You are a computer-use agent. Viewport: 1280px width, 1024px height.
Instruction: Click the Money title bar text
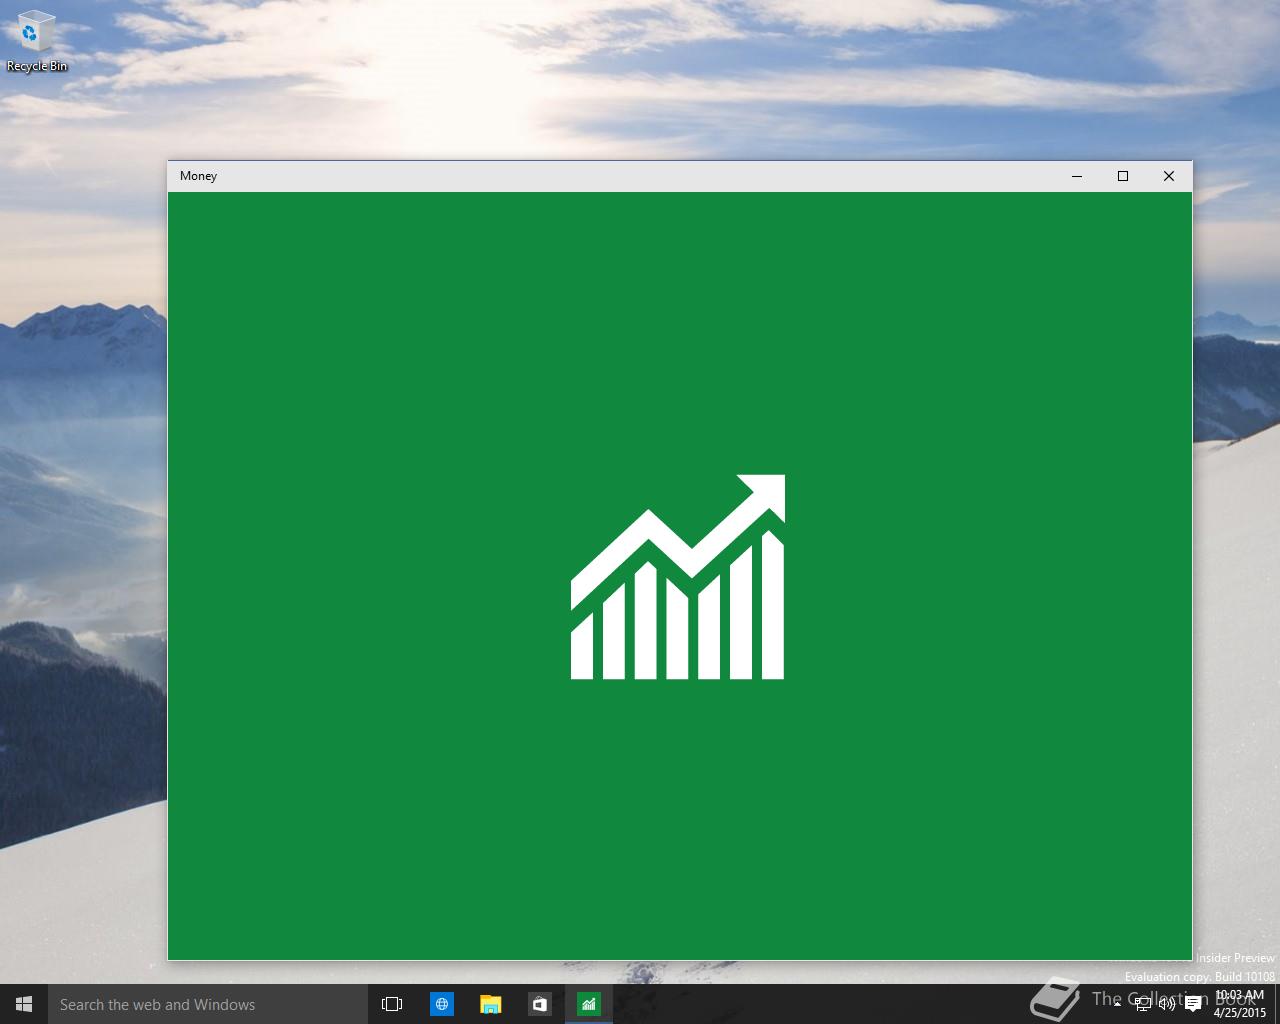(x=198, y=176)
